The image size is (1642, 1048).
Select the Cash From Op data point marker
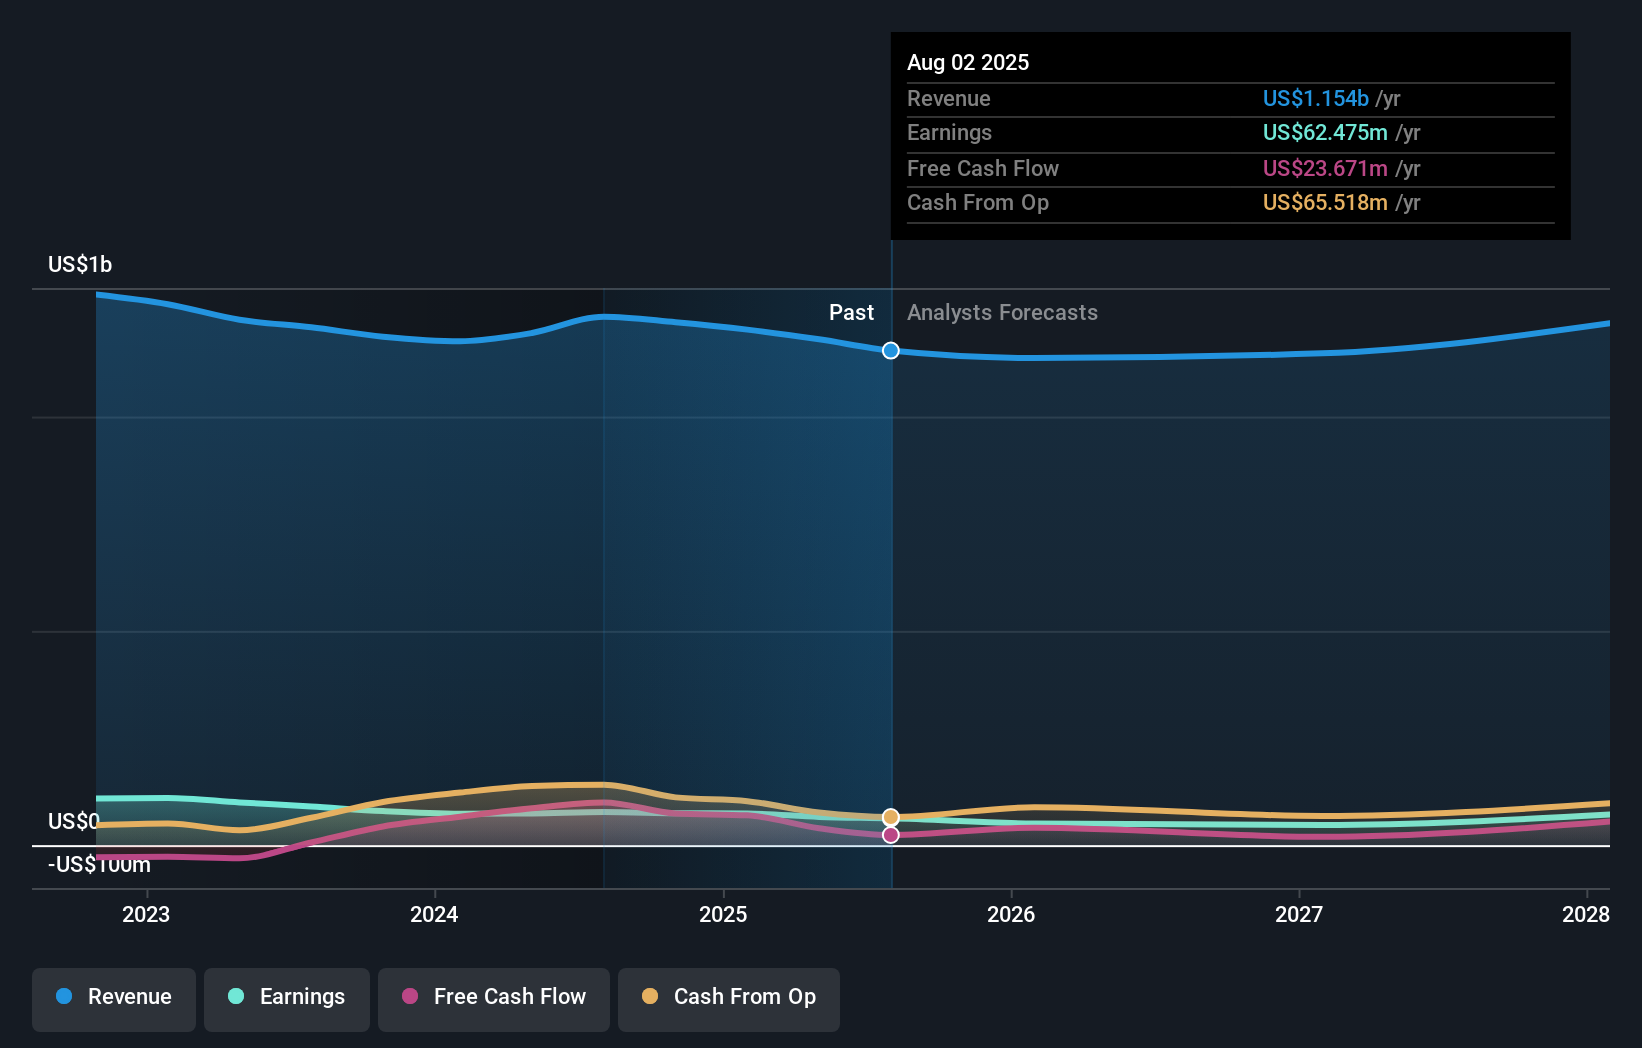(891, 817)
